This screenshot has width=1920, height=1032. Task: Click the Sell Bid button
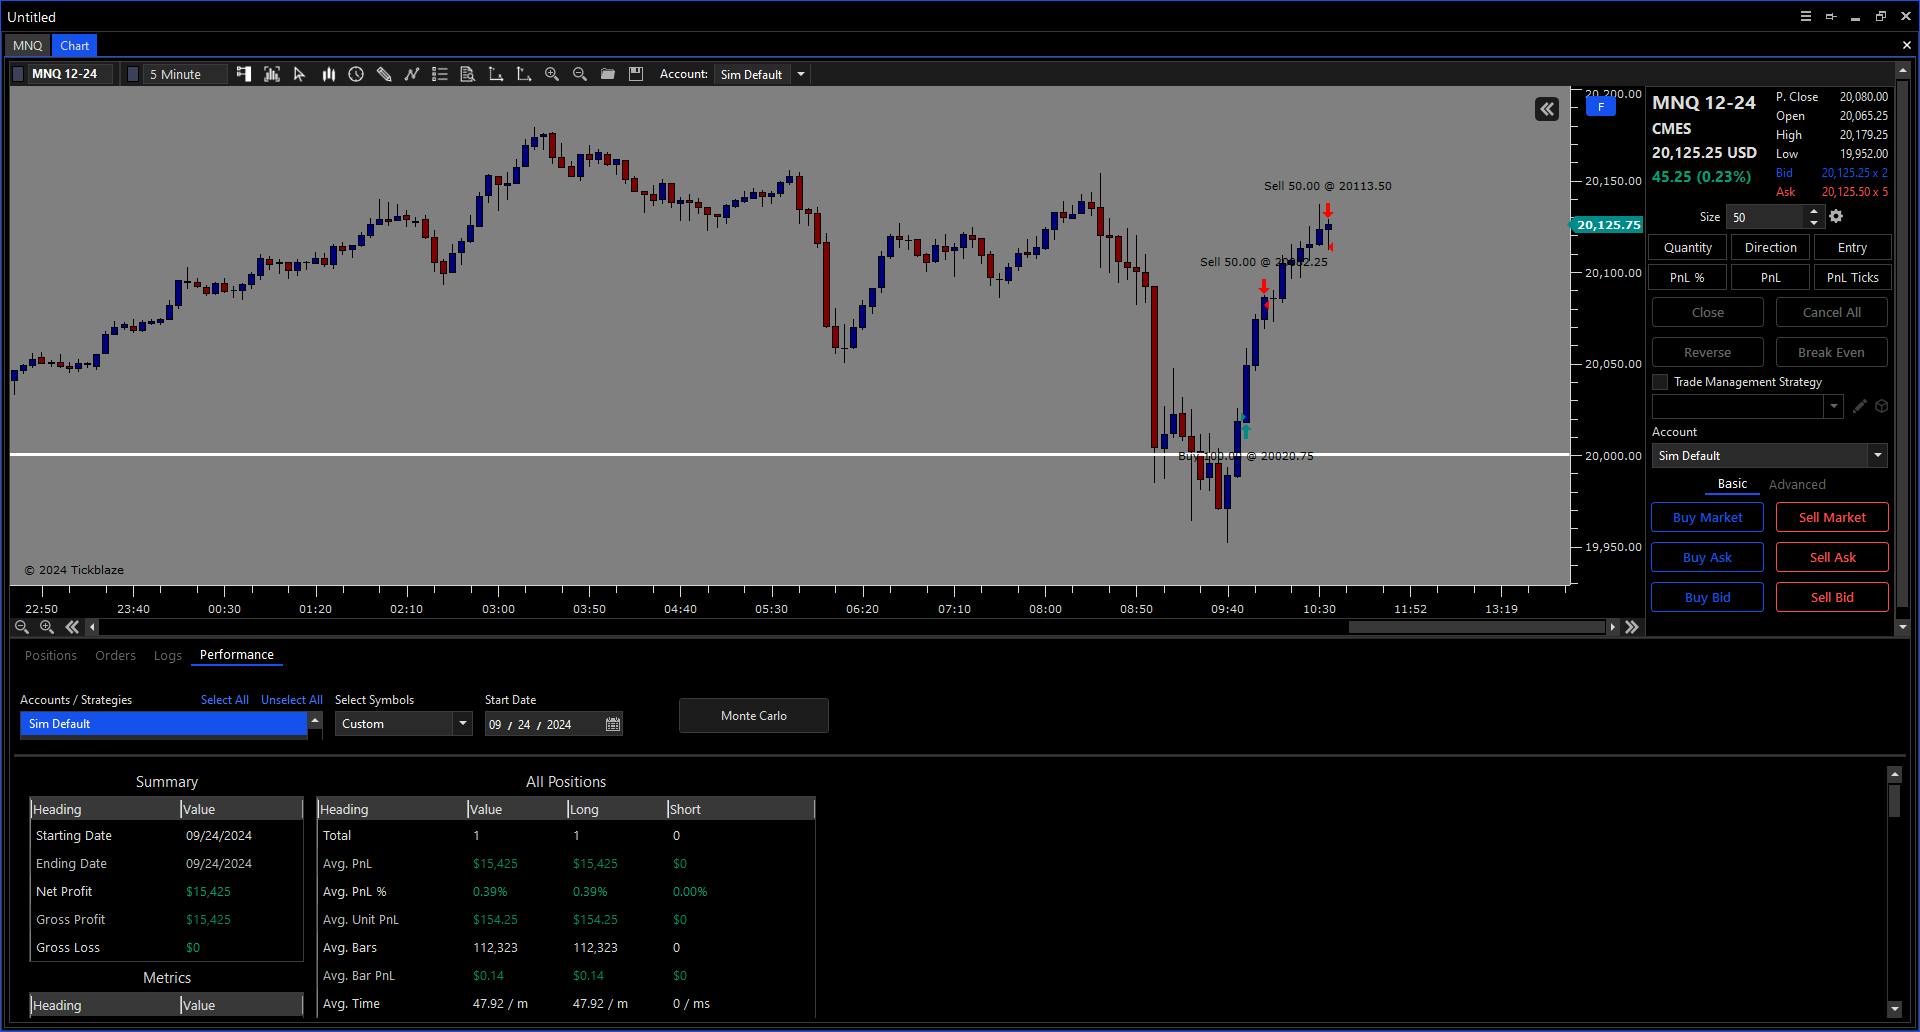[x=1832, y=597]
